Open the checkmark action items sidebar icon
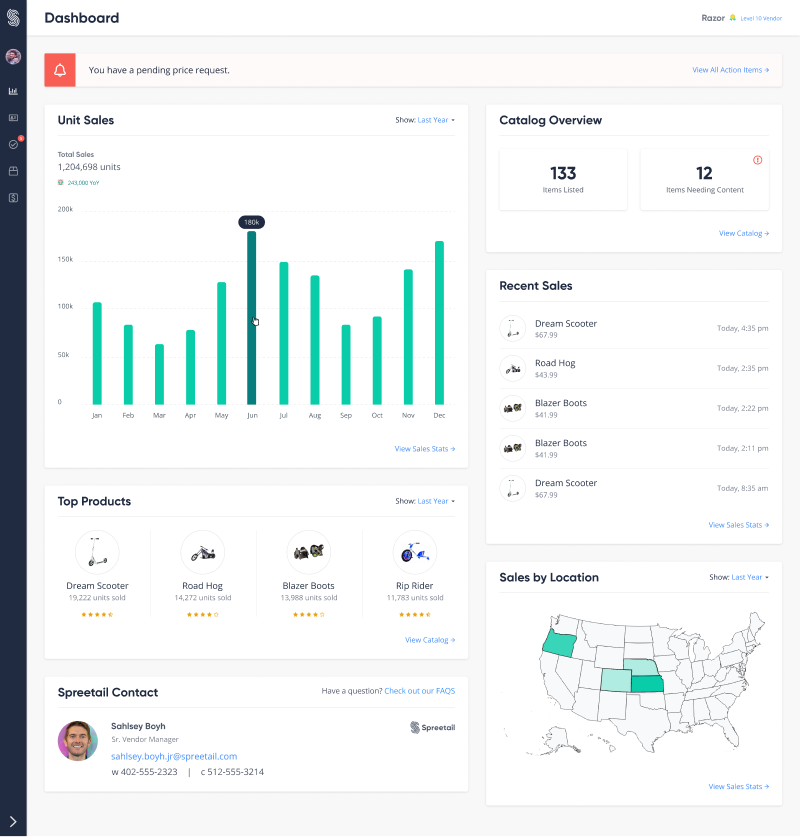 point(13,144)
